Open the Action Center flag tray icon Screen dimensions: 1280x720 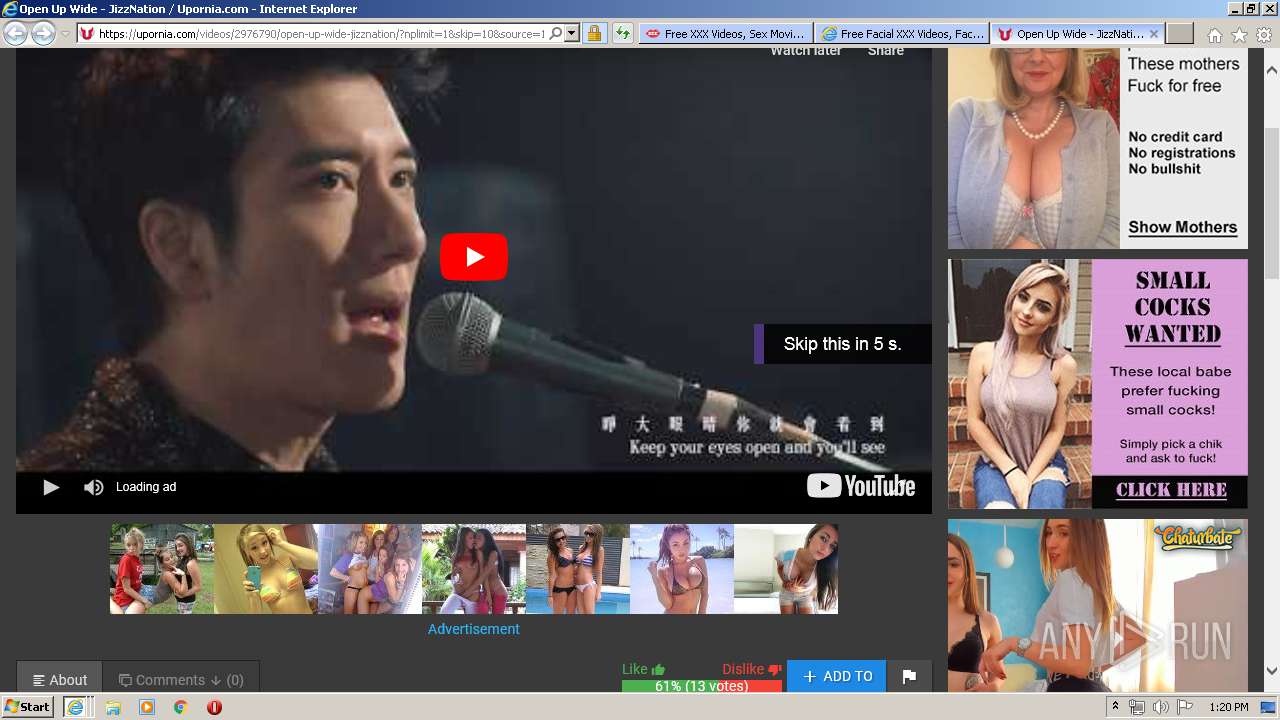pos(1184,707)
